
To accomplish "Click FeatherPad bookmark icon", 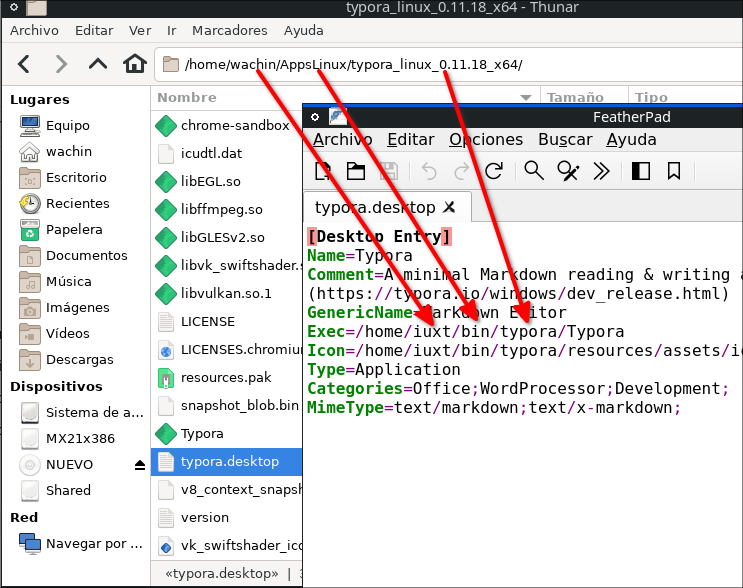I will pos(674,171).
